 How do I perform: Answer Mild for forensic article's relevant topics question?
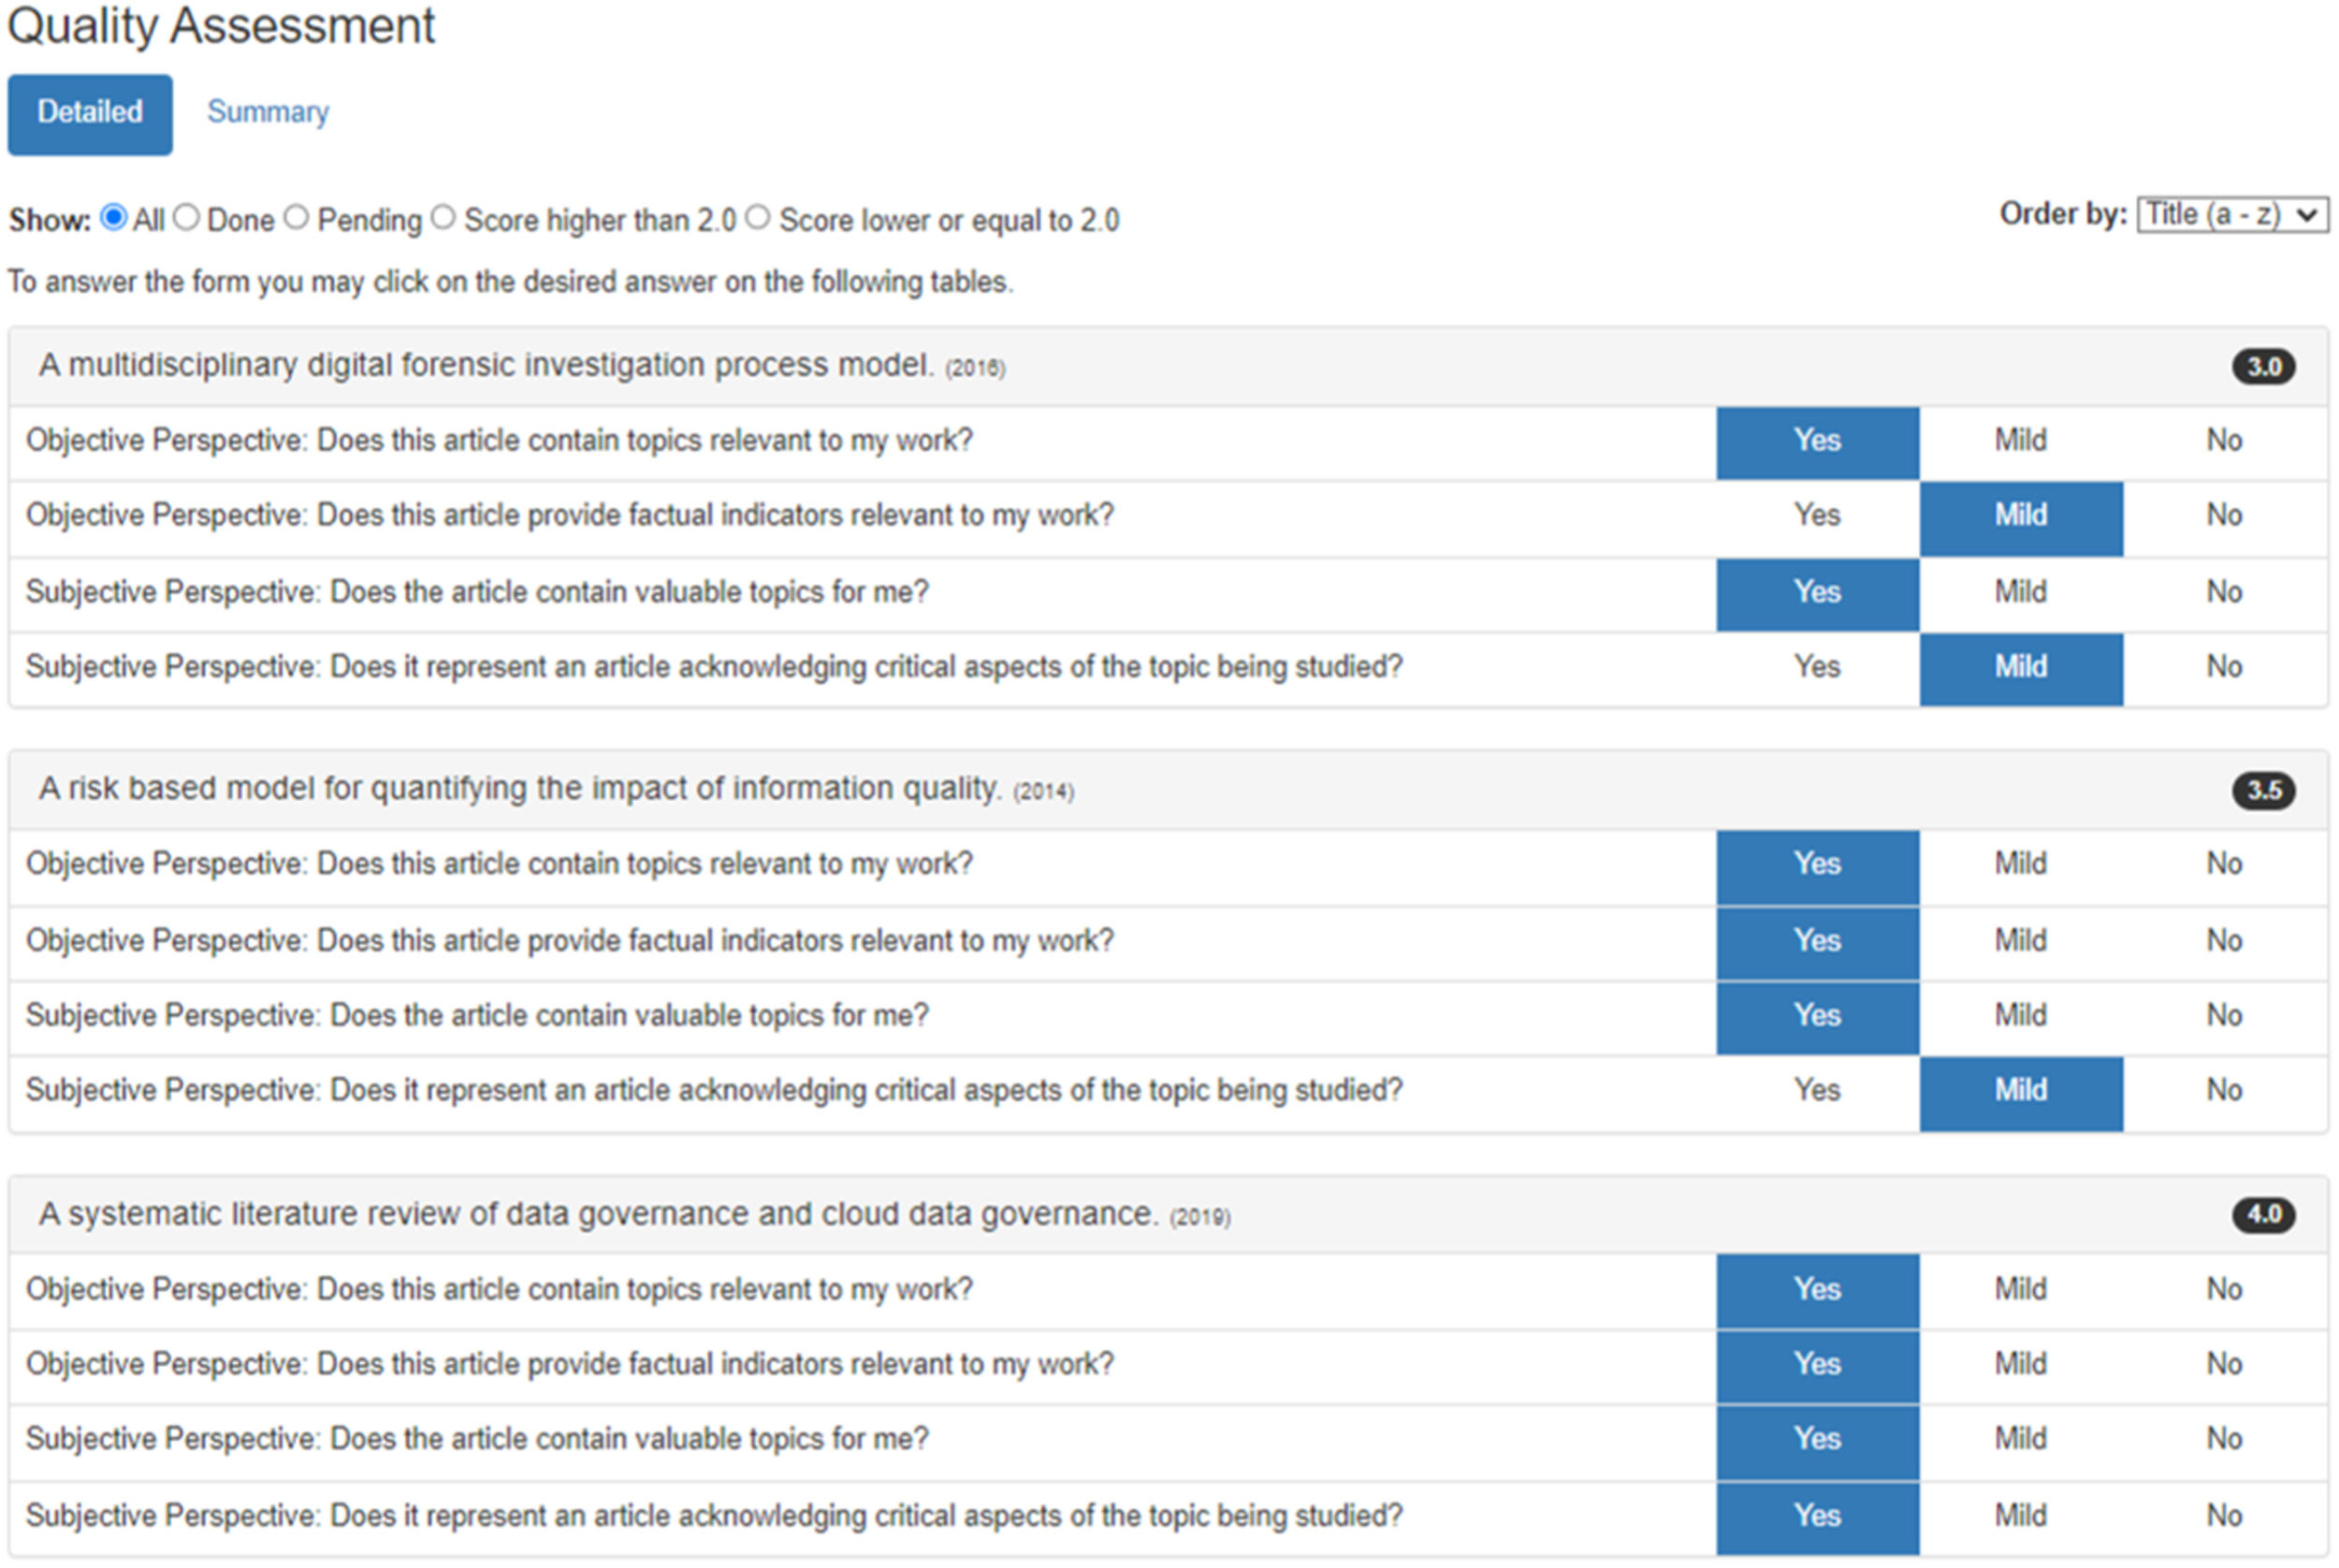(x=2020, y=441)
